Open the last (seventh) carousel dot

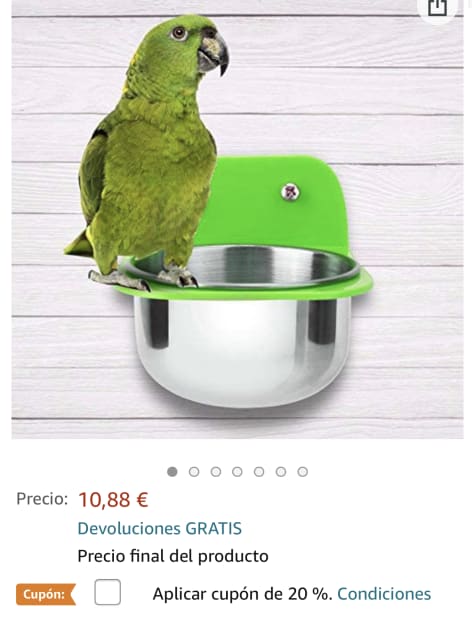pos(303,472)
